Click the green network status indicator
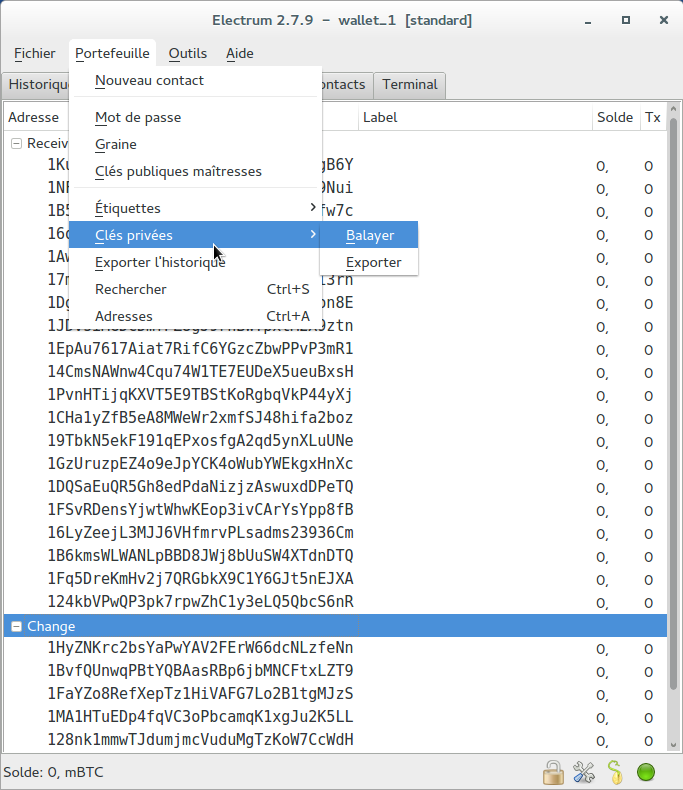Screen dimensions: 683x790 pos(646,772)
